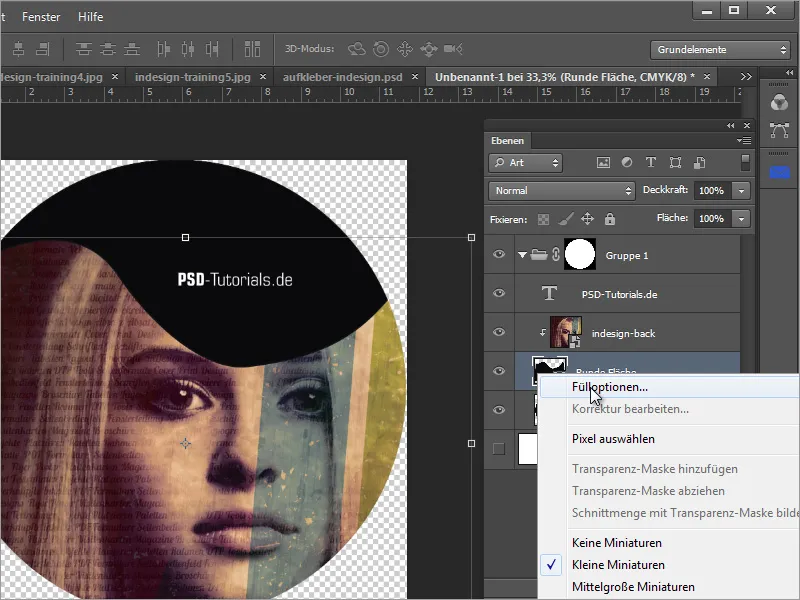
Task: Select the 3D slide object icon
Action: [x=429, y=49]
